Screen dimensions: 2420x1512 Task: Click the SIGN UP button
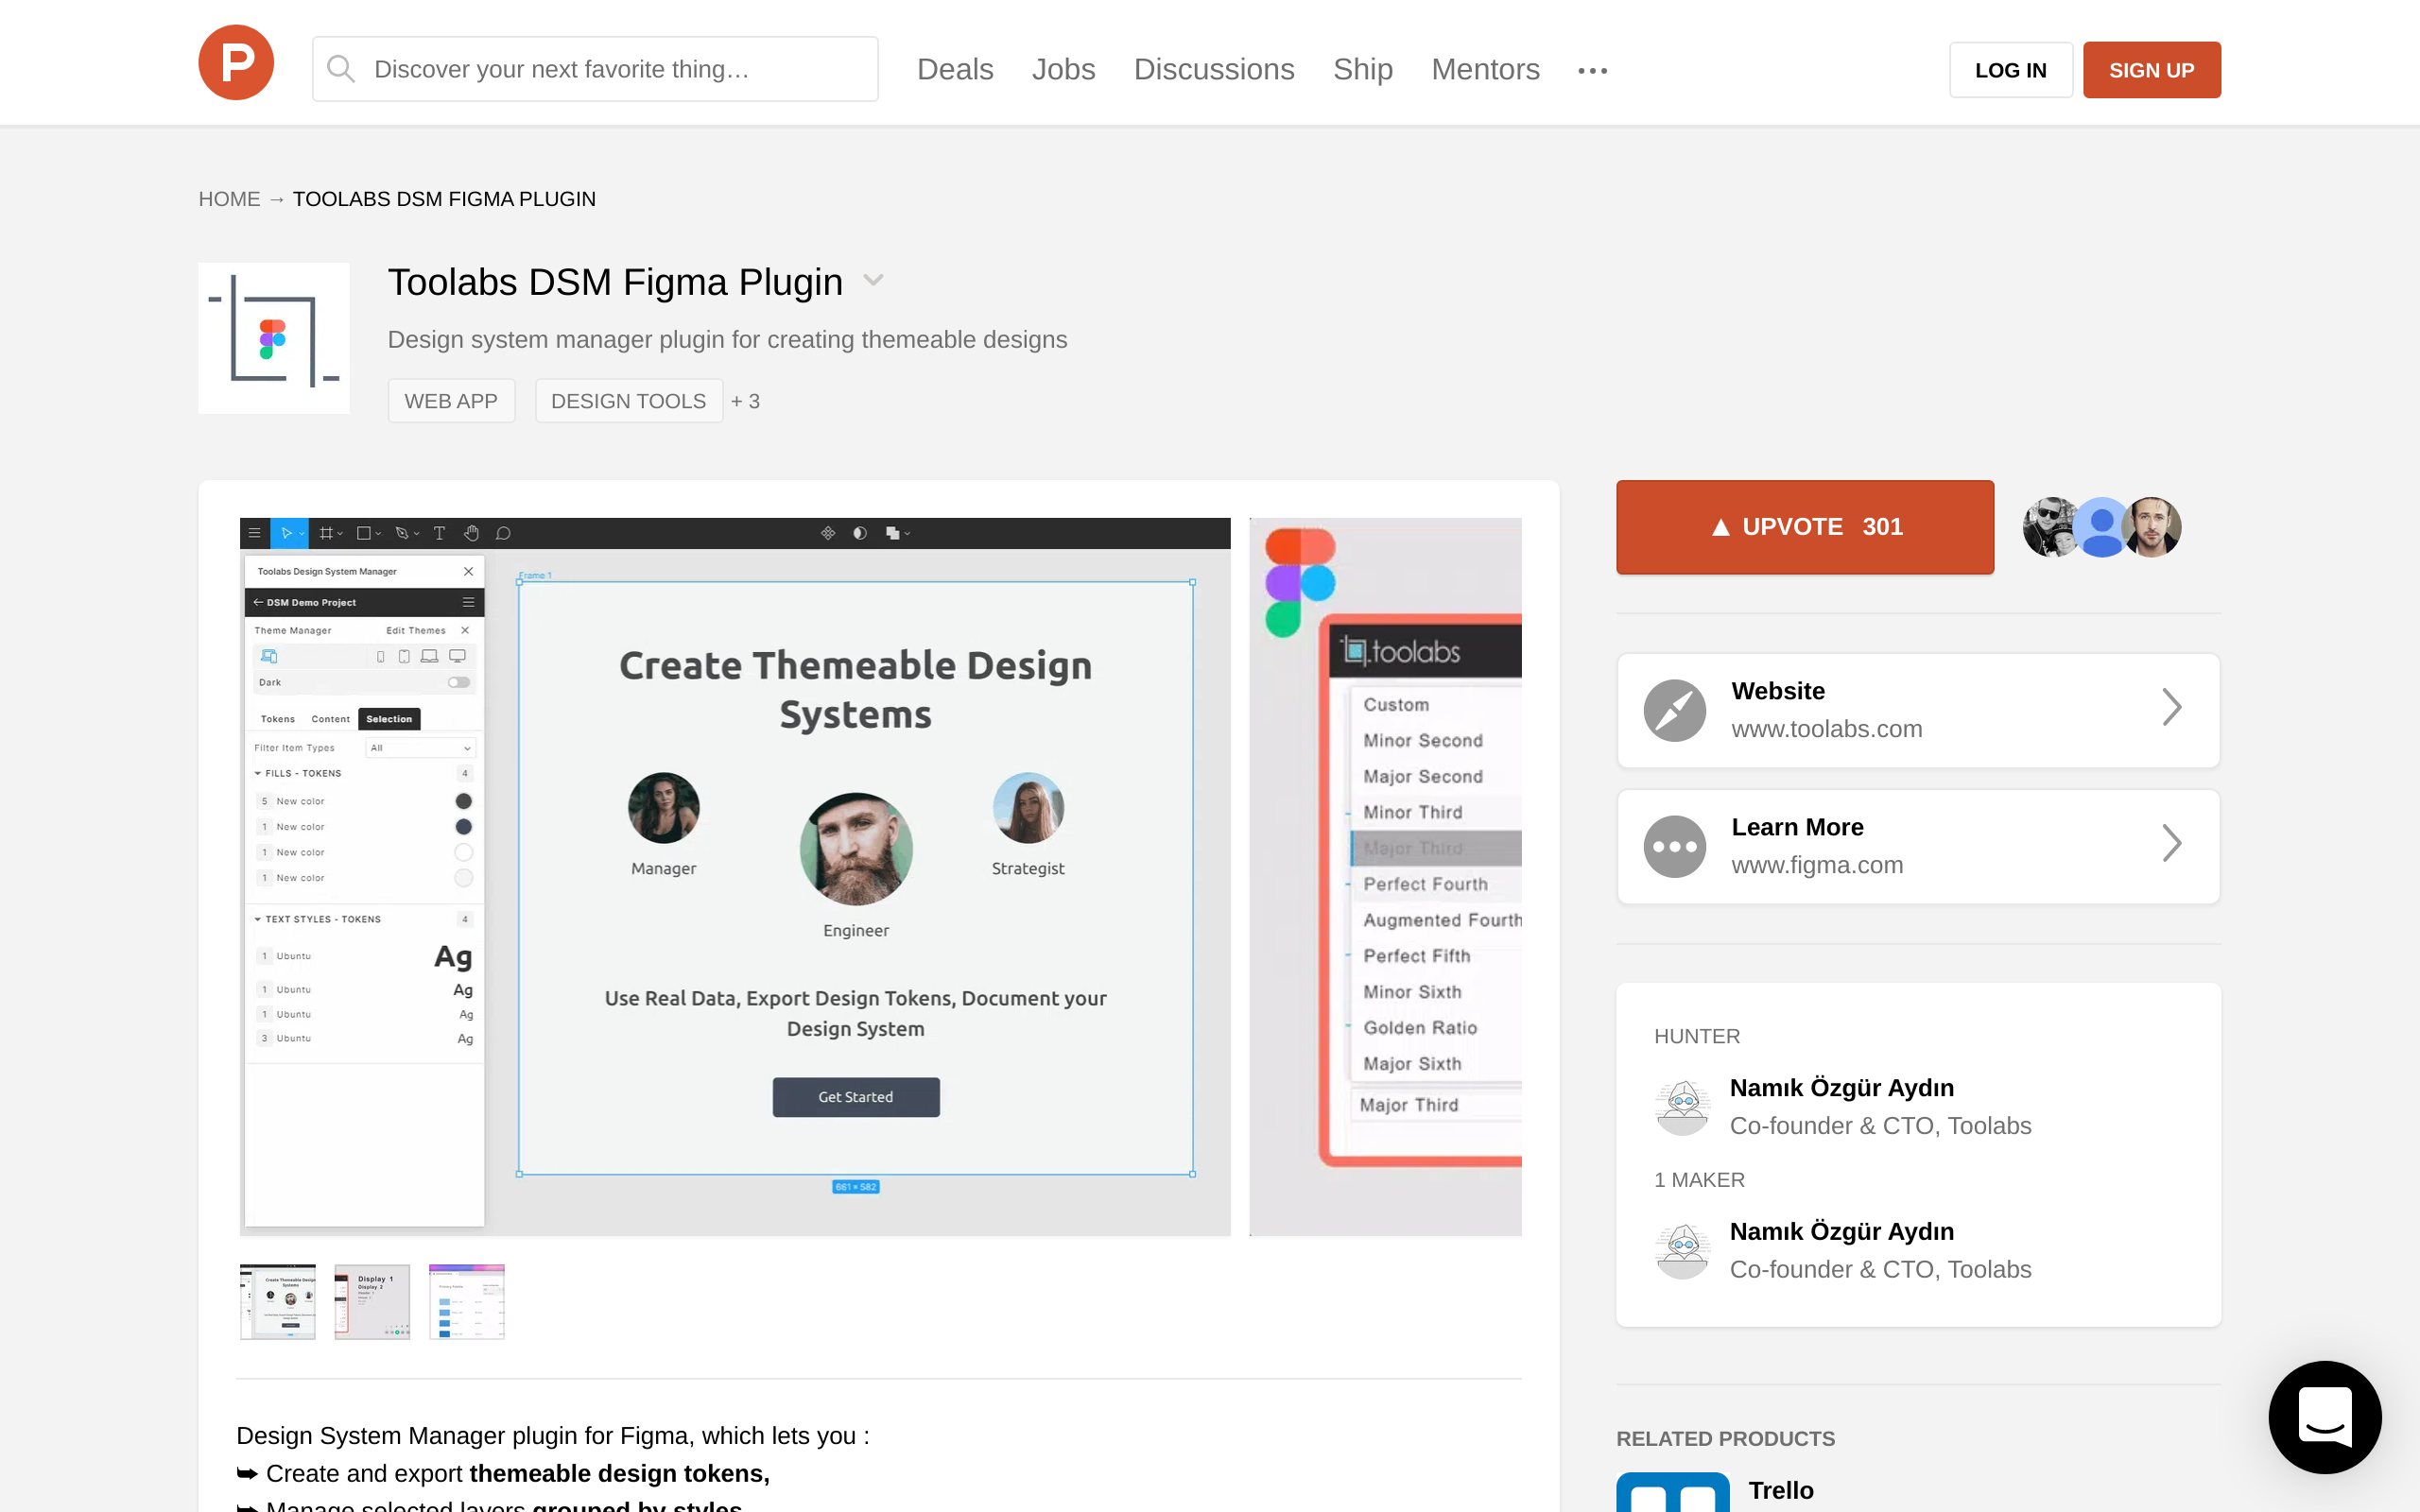pyautogui.click(x=2151, y=70)
